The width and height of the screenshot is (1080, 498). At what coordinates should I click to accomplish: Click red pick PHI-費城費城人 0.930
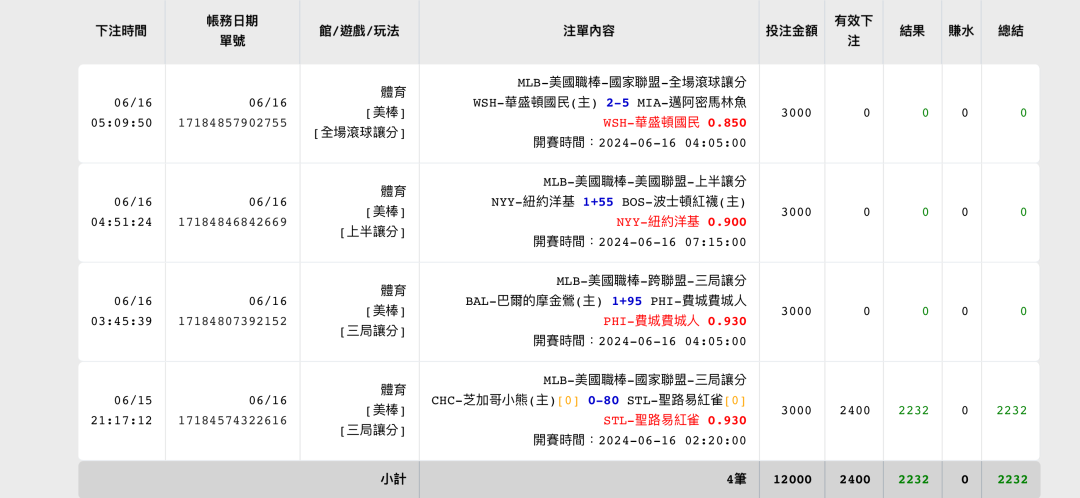tap(674, 322)
